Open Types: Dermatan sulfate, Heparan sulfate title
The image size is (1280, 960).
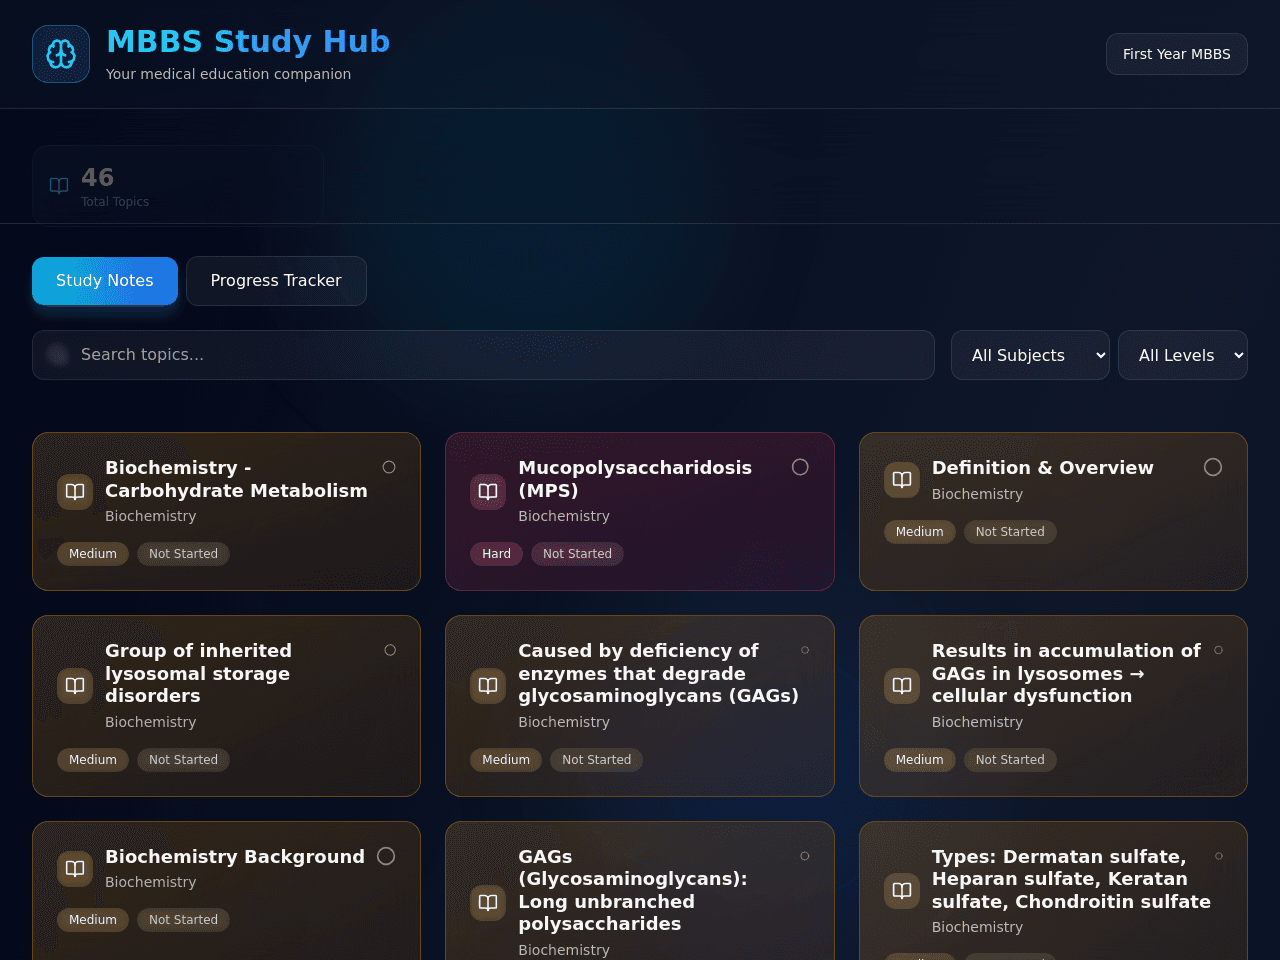[1071, 879]
